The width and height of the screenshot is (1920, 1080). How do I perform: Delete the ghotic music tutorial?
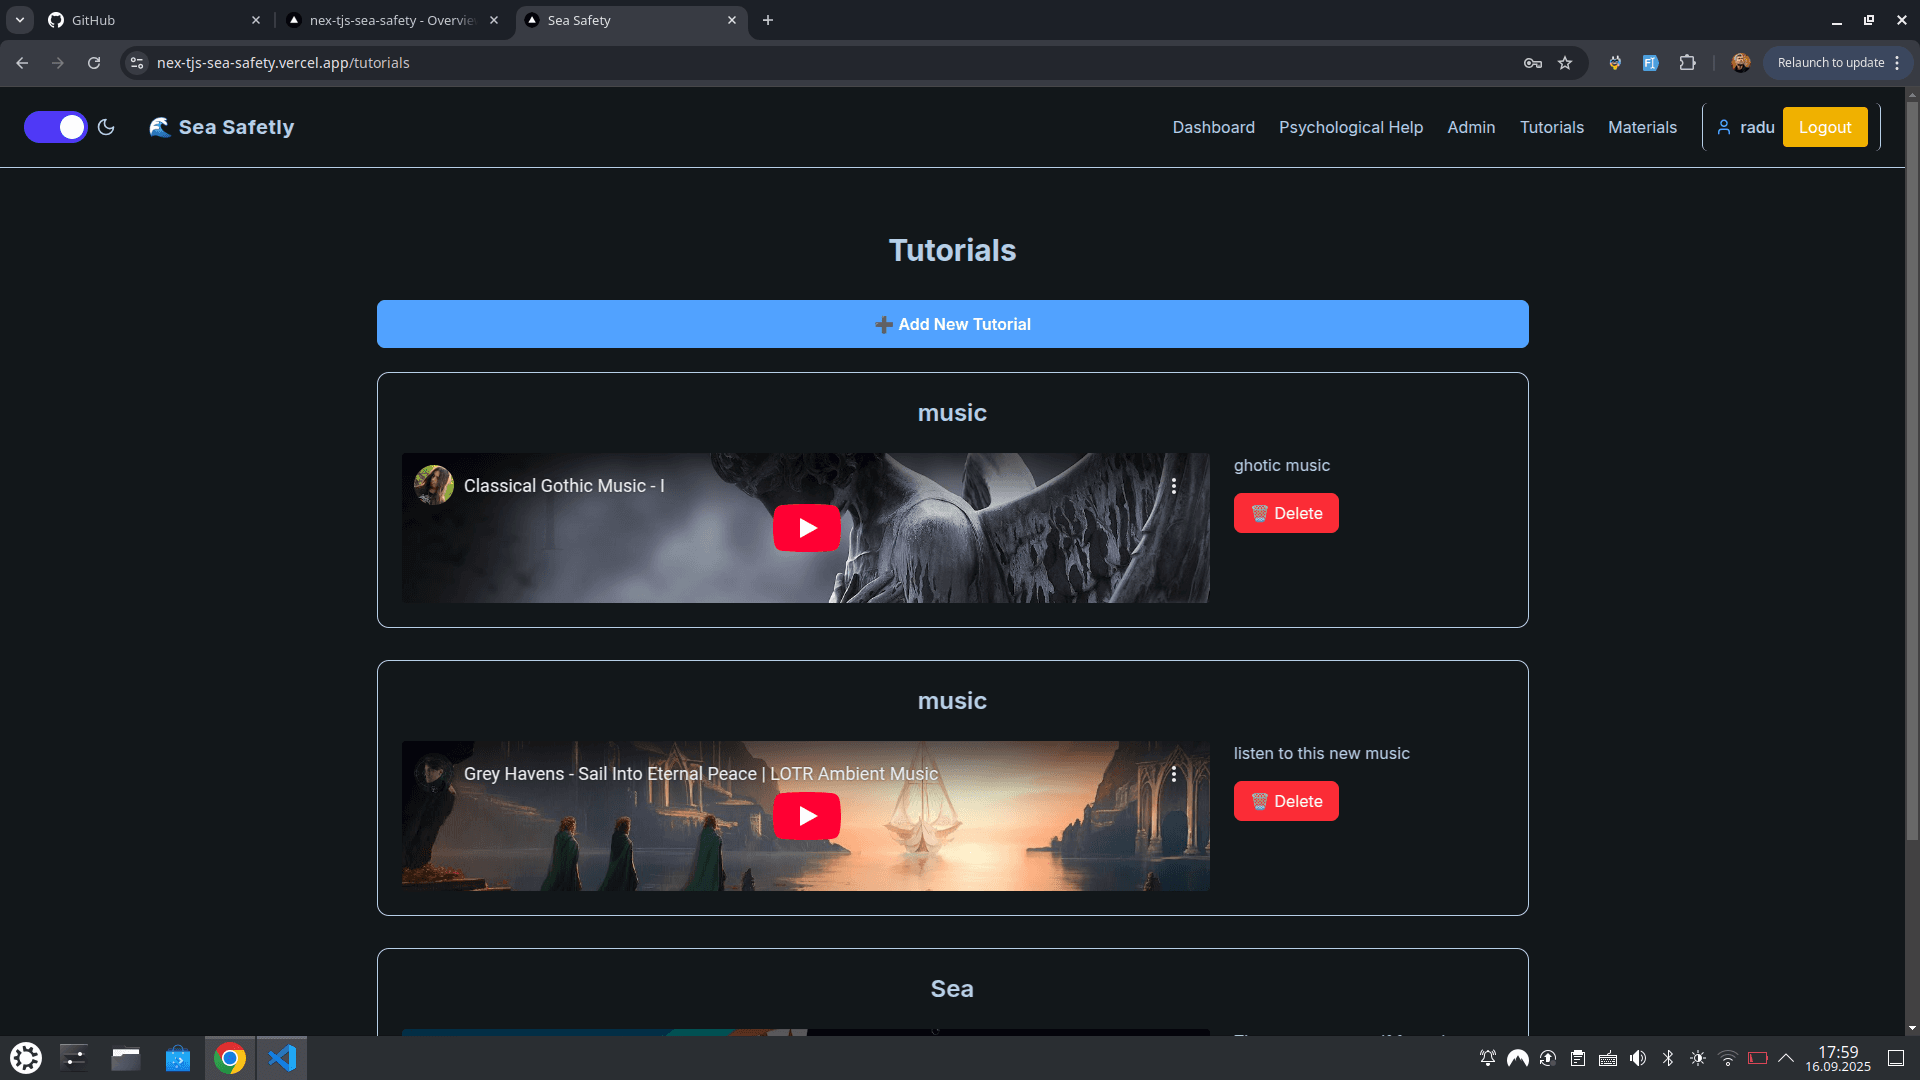1286,513
